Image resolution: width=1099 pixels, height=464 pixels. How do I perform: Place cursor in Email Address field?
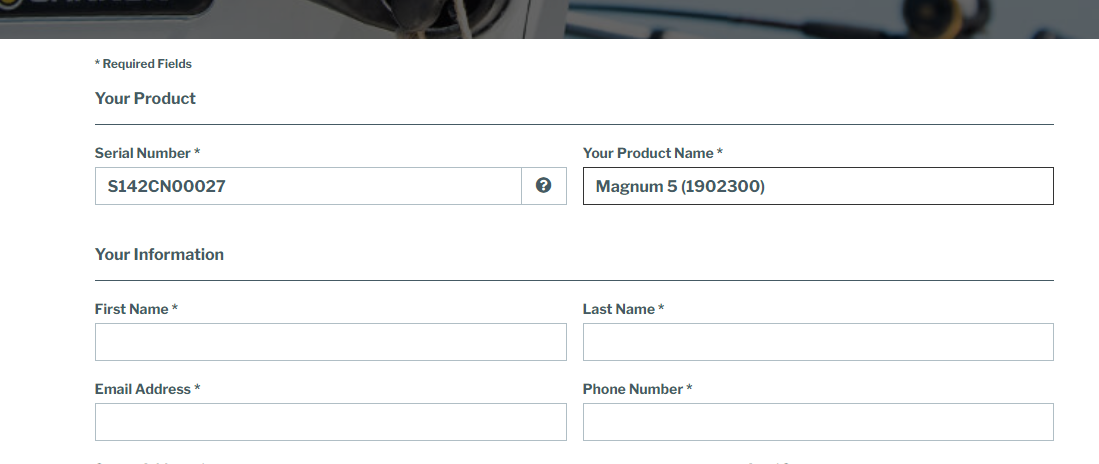[x=331, y=422]
